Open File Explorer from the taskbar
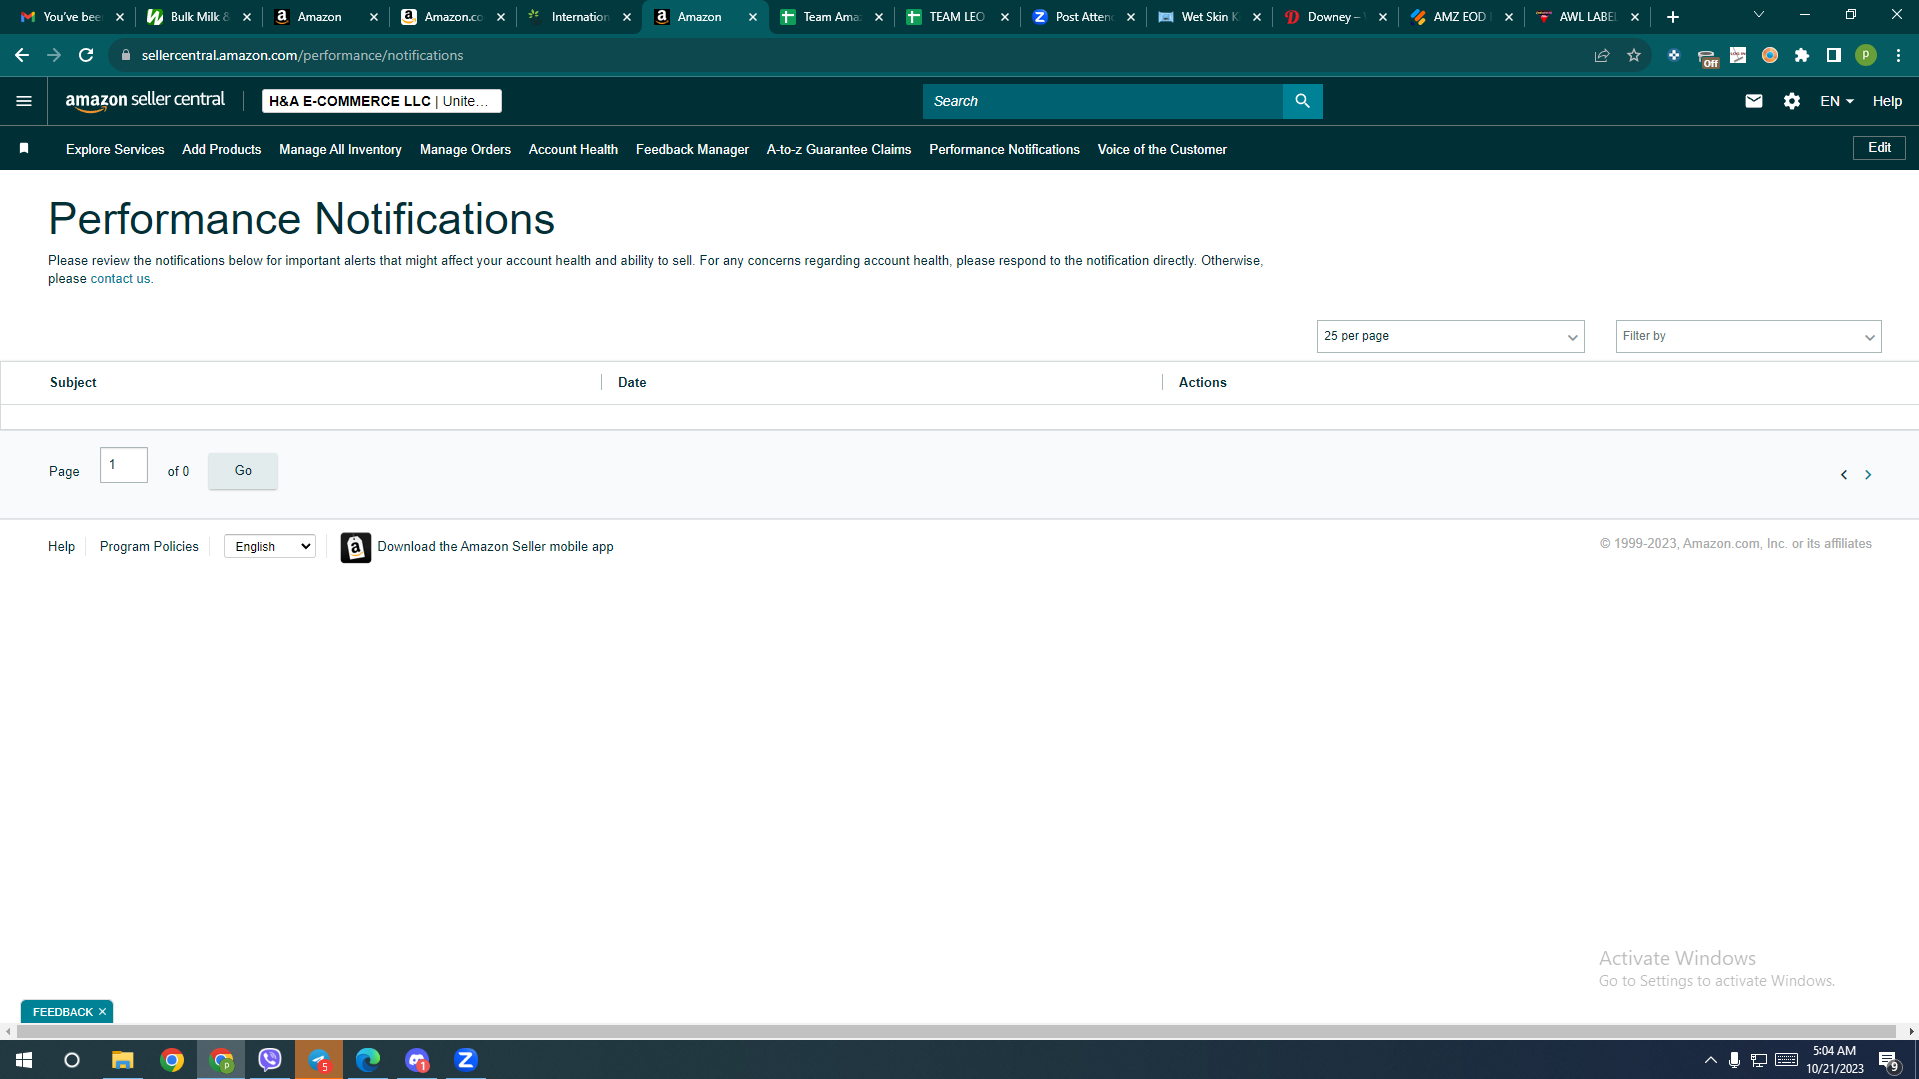Image resolution: width=1919 pixels, height=1079 pixels. [122, 1060]
